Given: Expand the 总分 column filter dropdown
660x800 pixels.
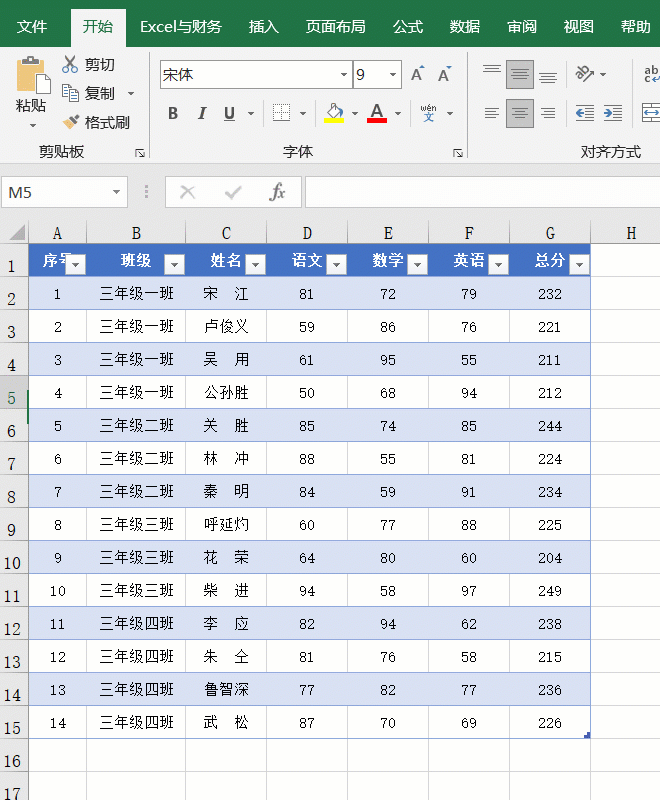Looking at the screenshot, I should point(578,263).
